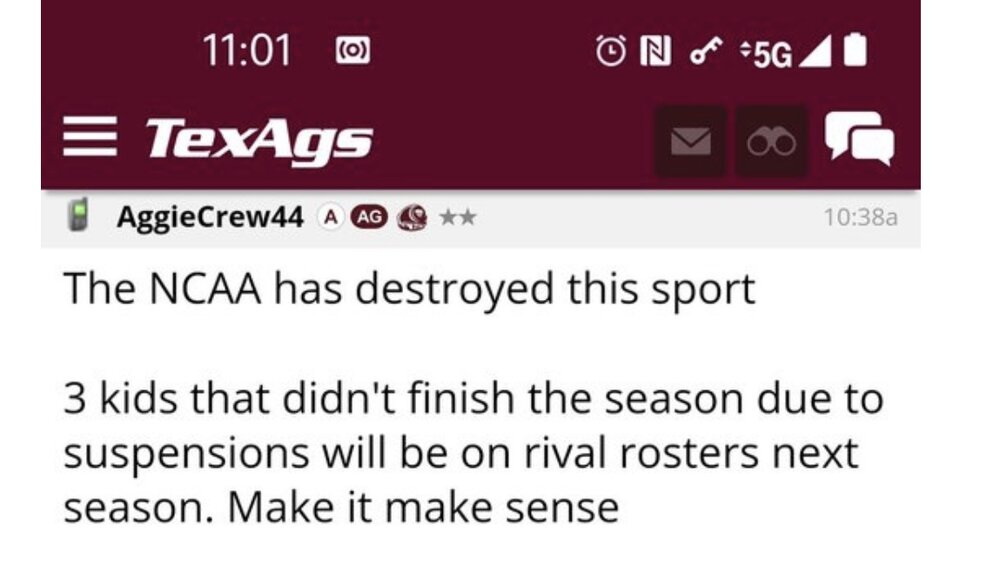This screenshot has width=1000, height=572.
Task: Open the forum chat bubbles icon
Action: pos(859,139)
